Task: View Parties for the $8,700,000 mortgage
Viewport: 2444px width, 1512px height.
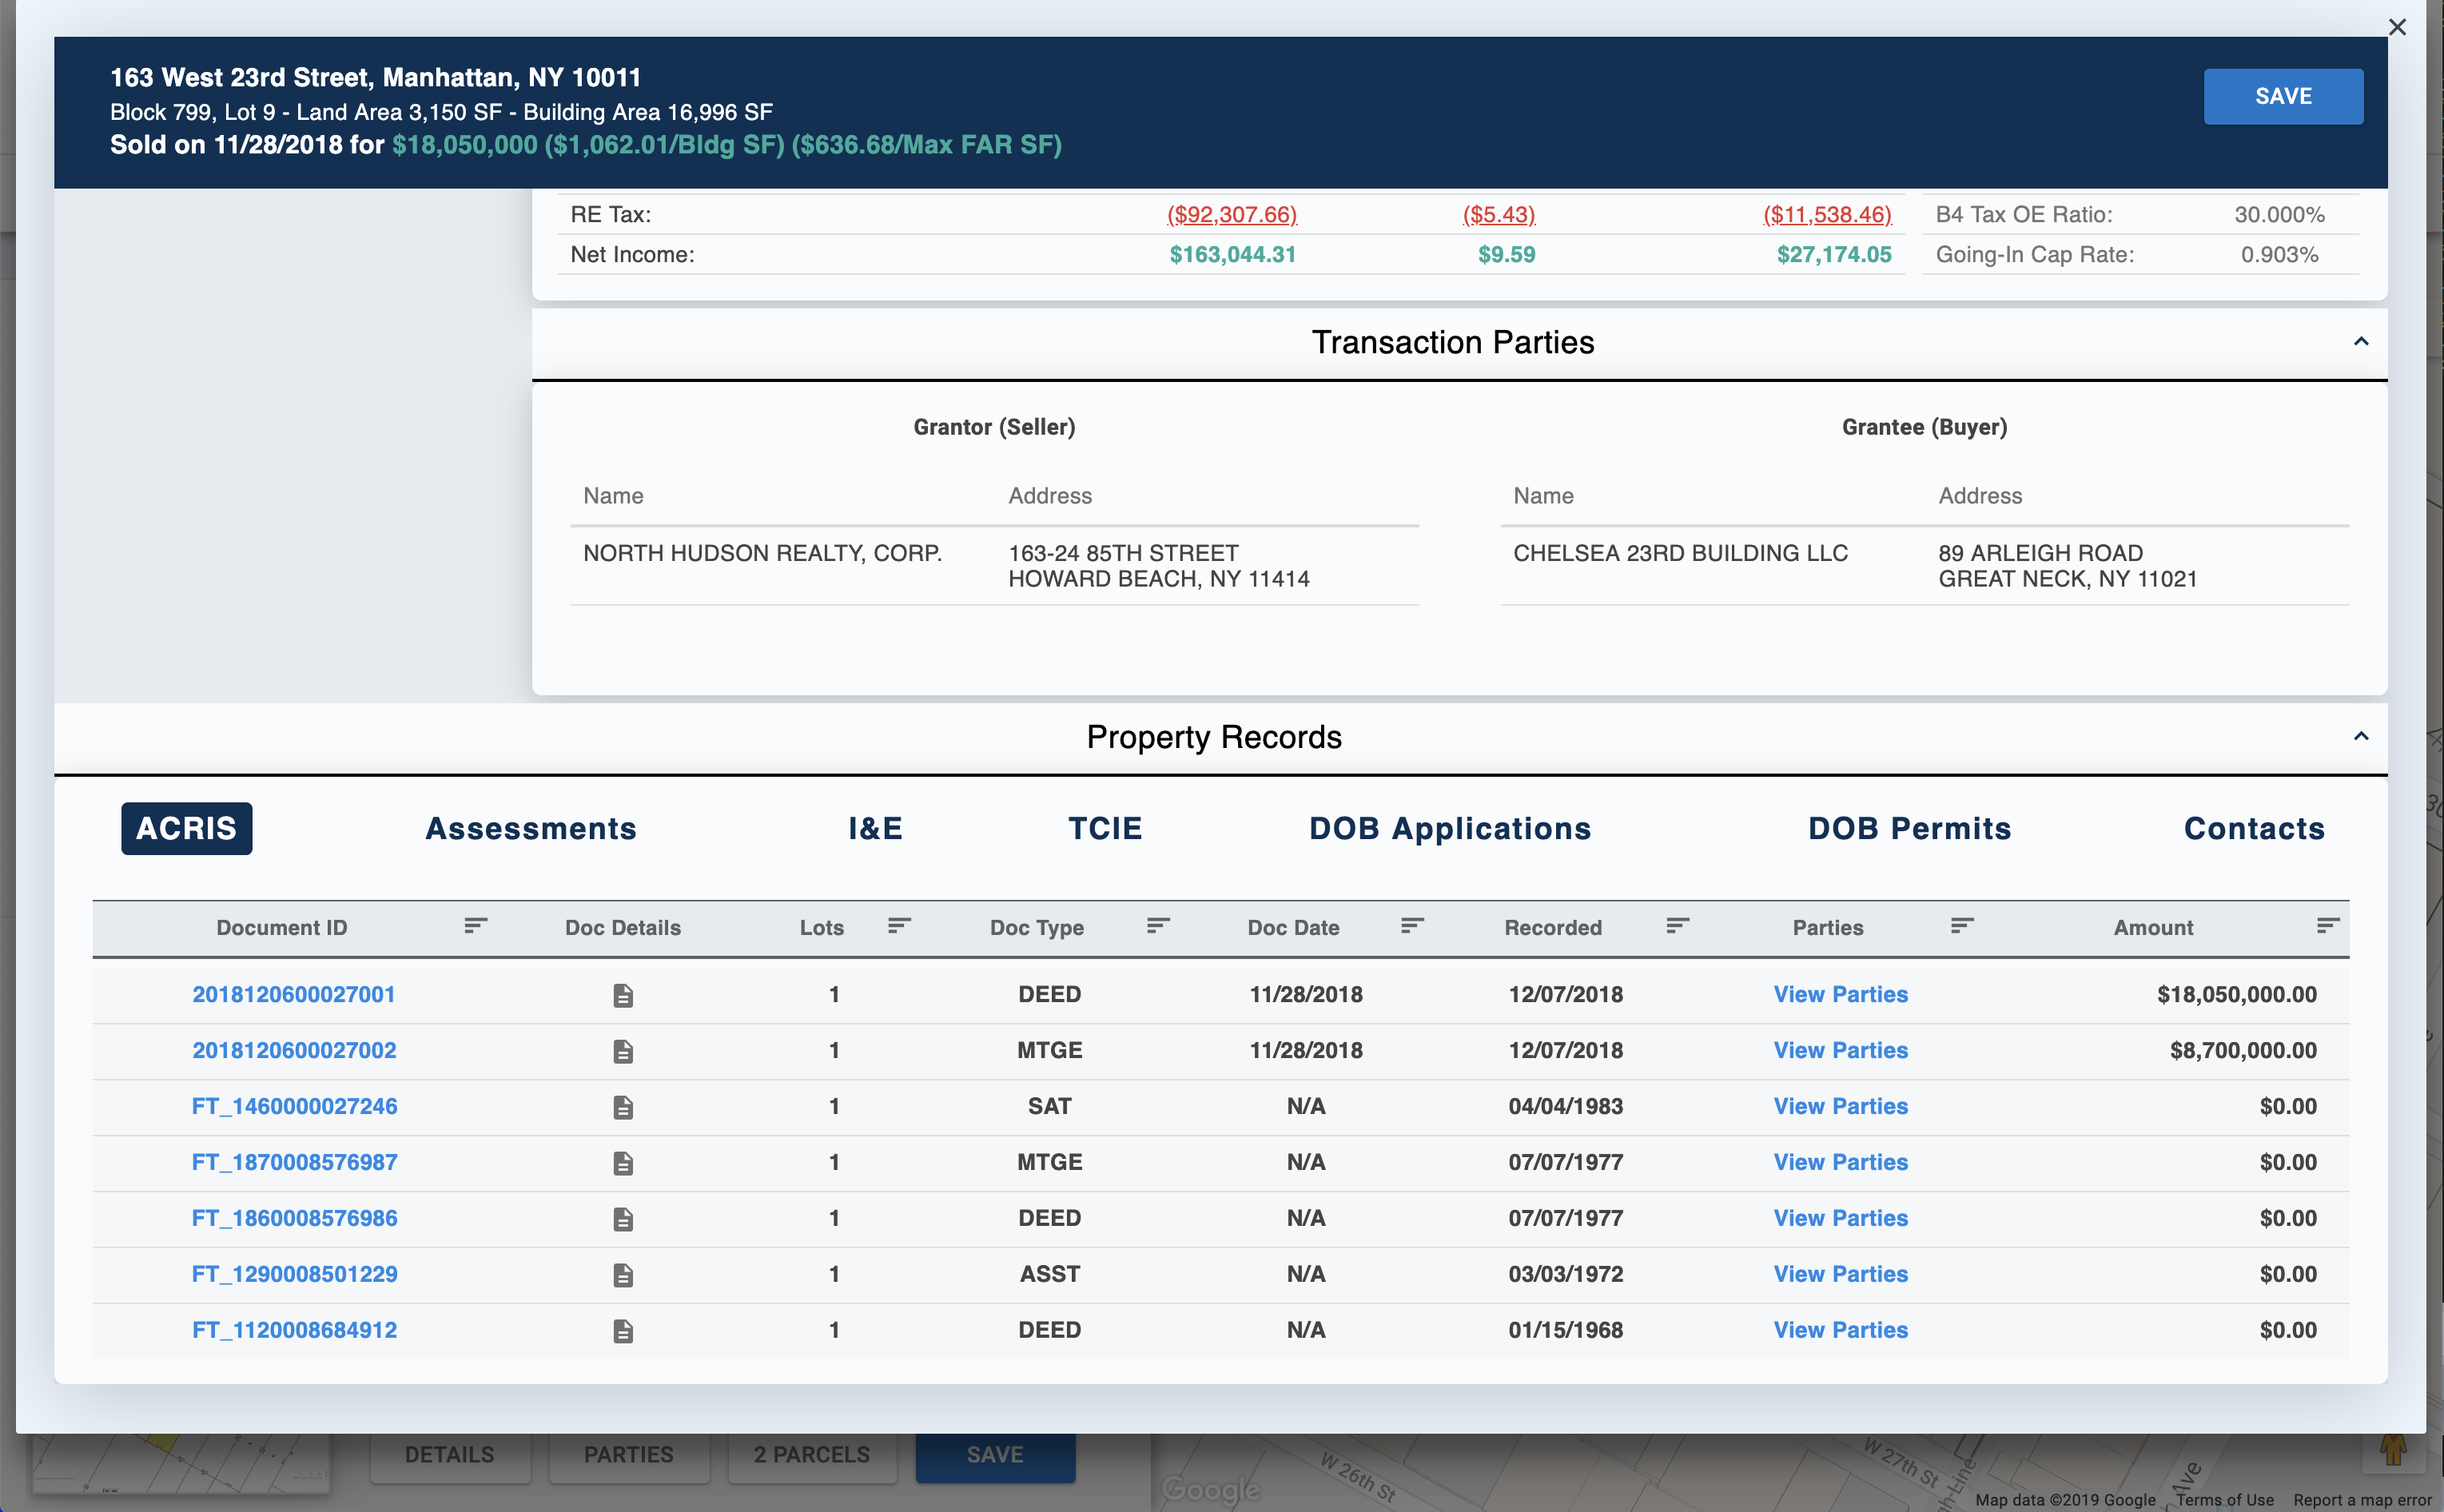Action: [1840, 1050]
